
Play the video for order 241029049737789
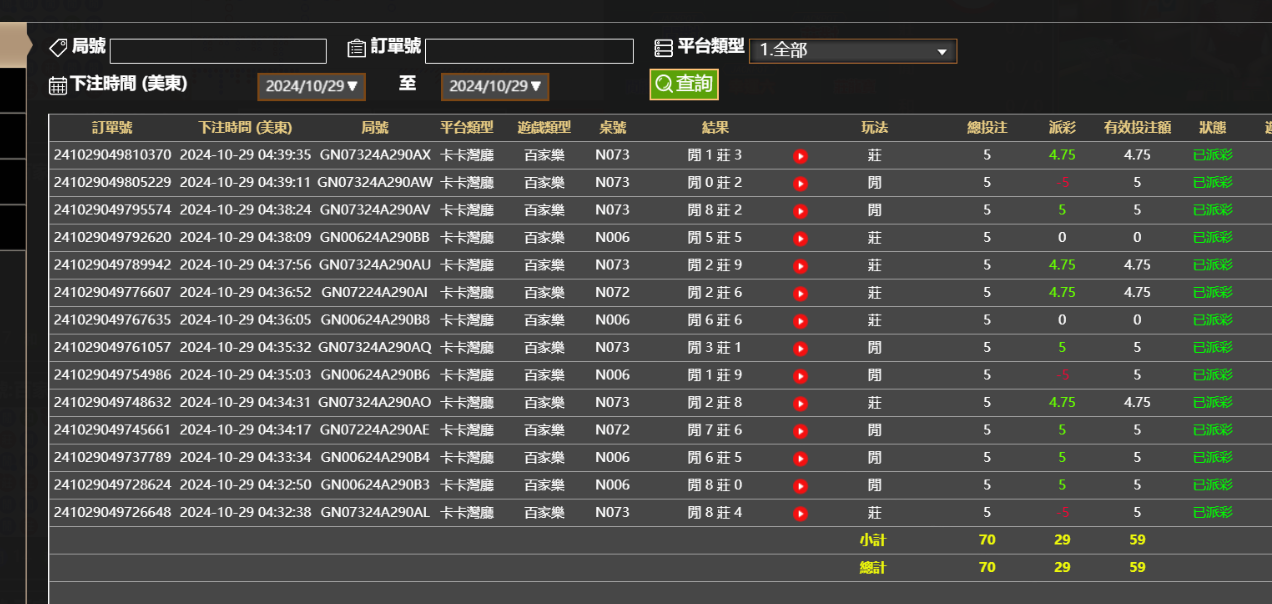point(800,457)
